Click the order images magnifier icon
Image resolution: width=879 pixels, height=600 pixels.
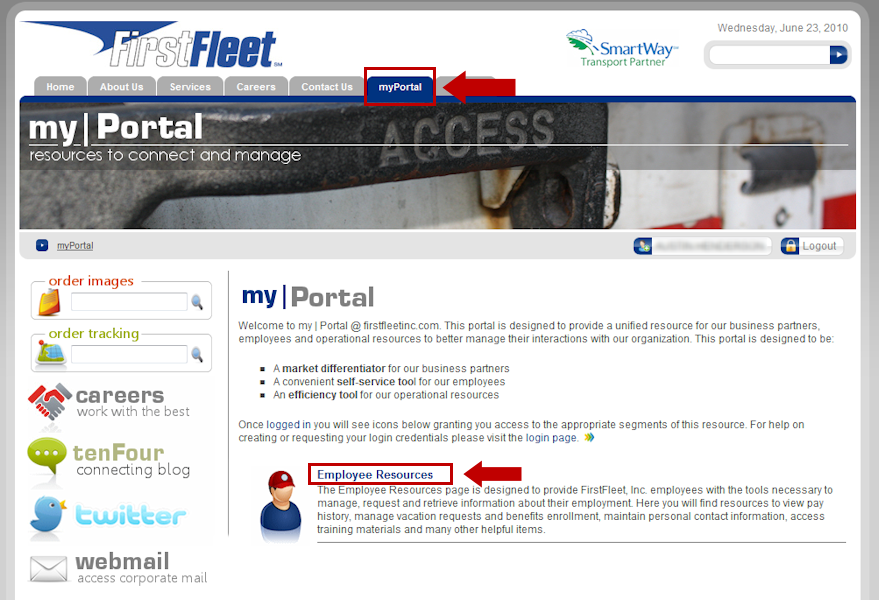point(197,302)
